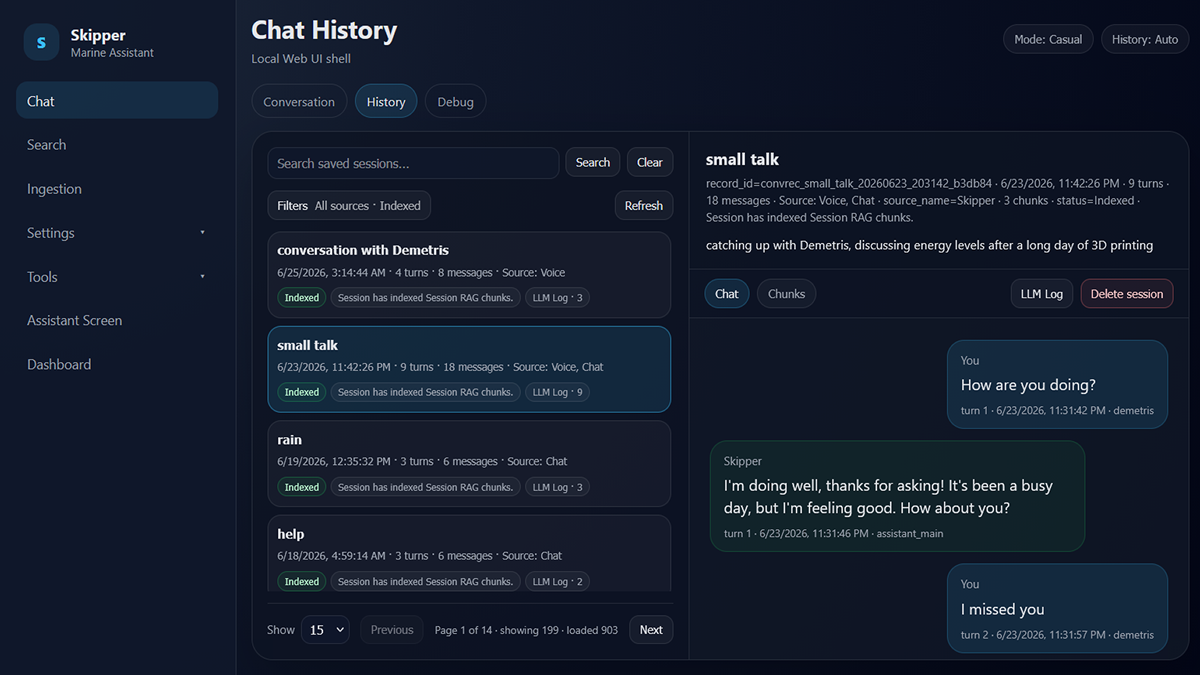This screenshot has height=675, width=1200.
Task: Go to the Next page of sessions
Action: 651,630
